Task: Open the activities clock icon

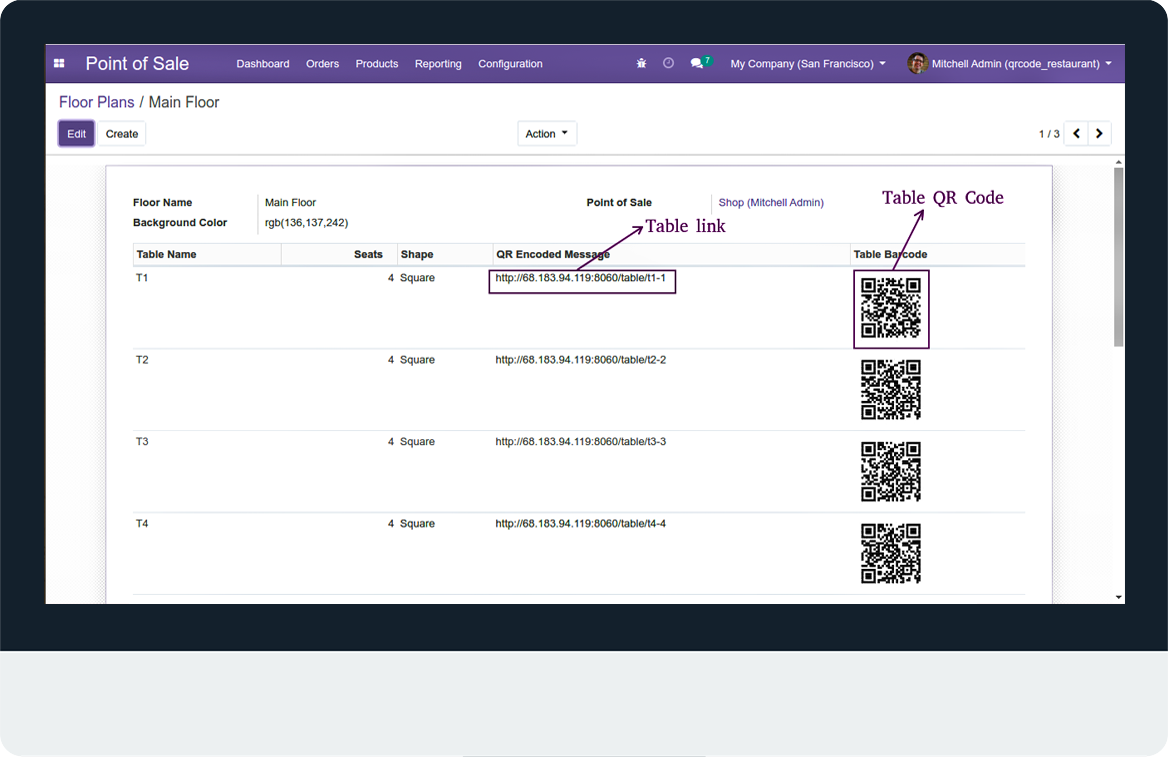Action: tap(668, 63)
